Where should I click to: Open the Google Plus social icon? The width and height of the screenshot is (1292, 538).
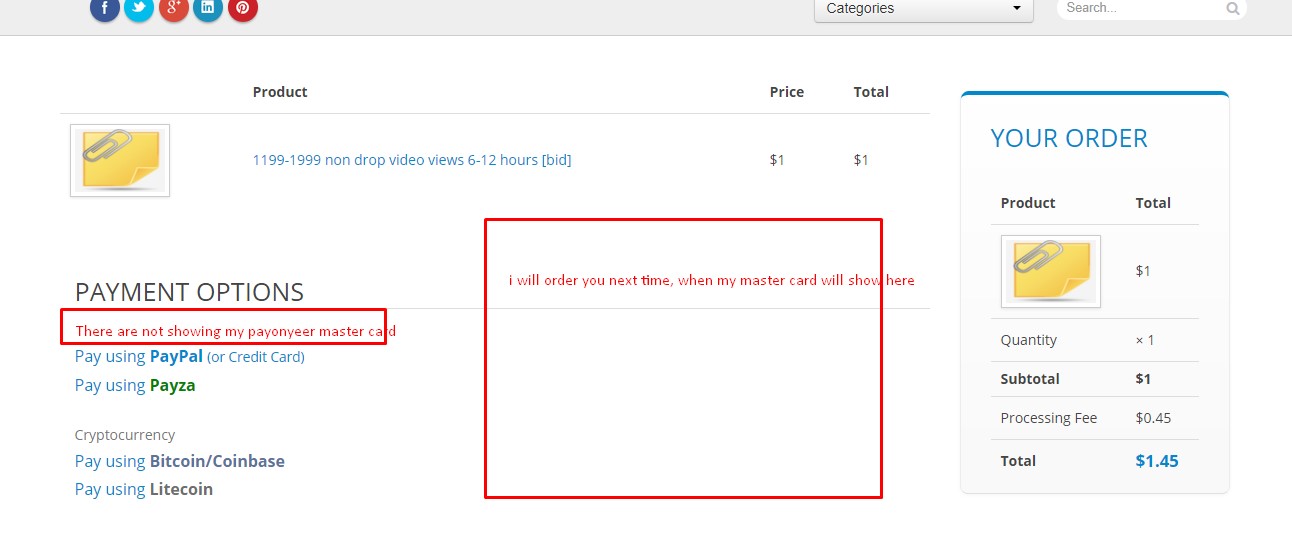coord(174,8)
